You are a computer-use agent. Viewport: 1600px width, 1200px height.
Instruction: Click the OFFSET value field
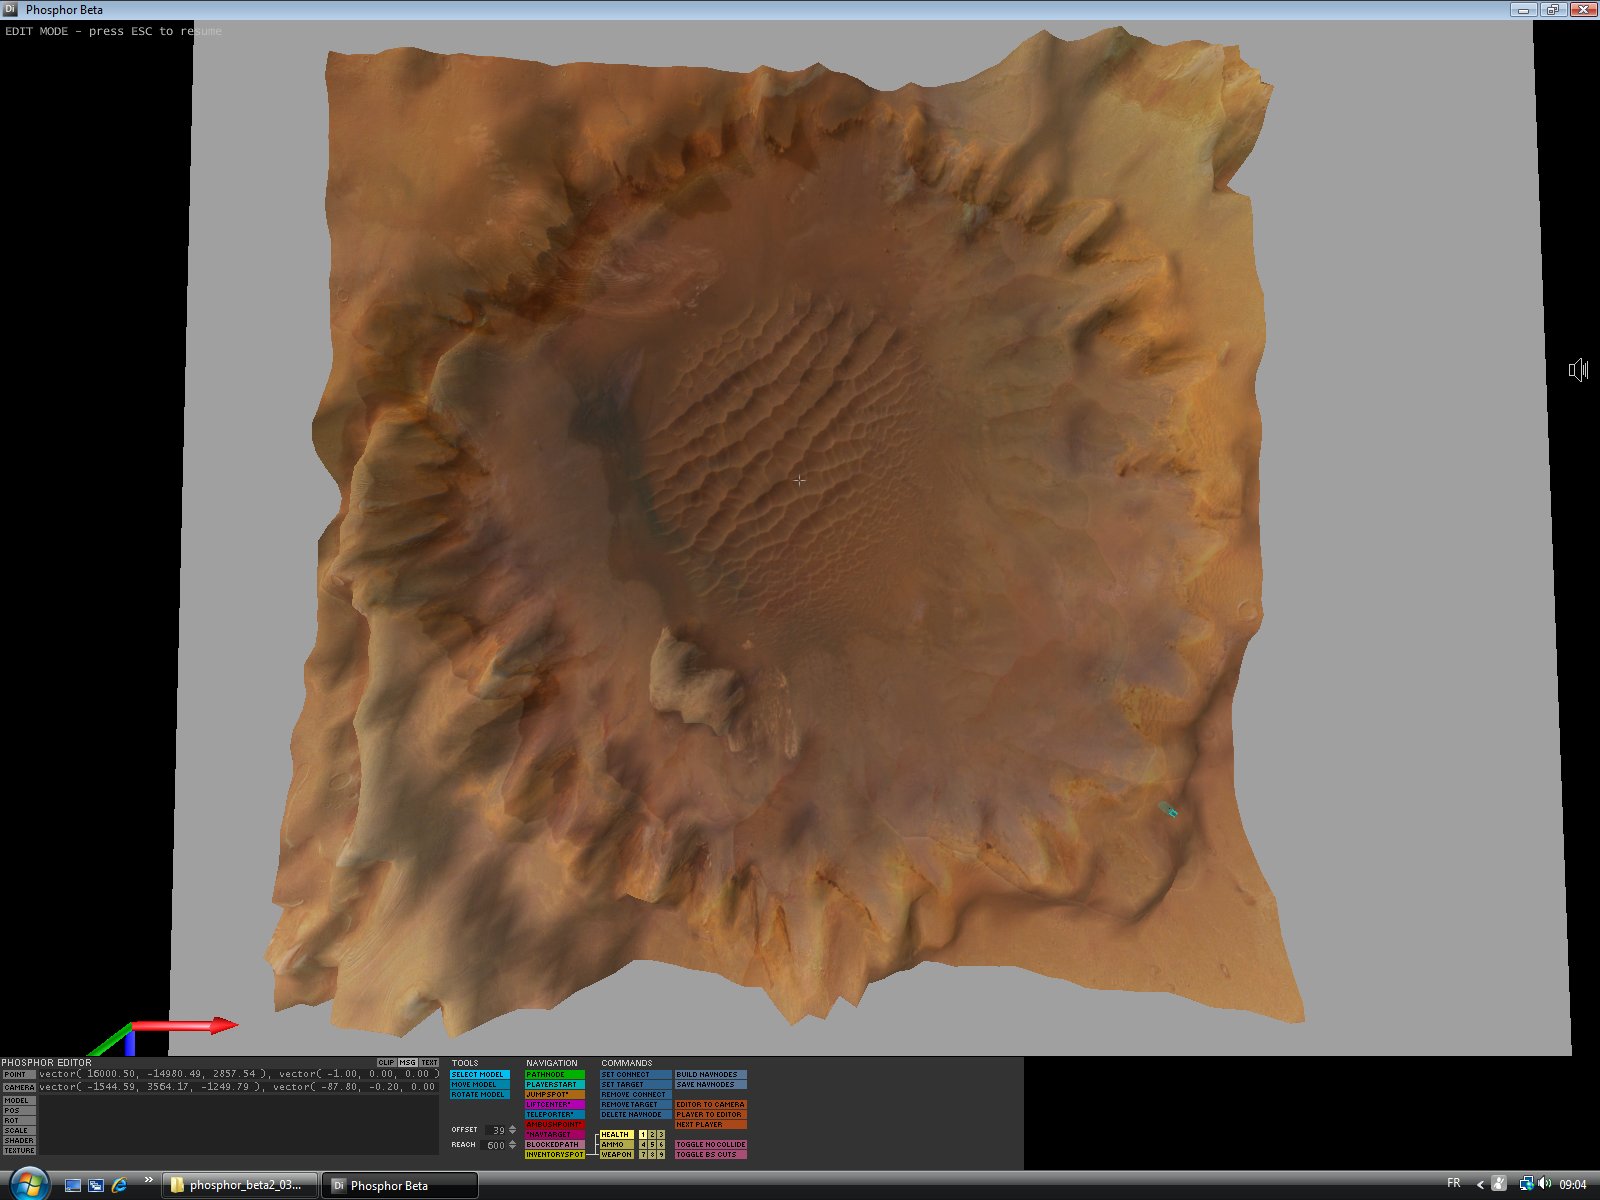496,1130
